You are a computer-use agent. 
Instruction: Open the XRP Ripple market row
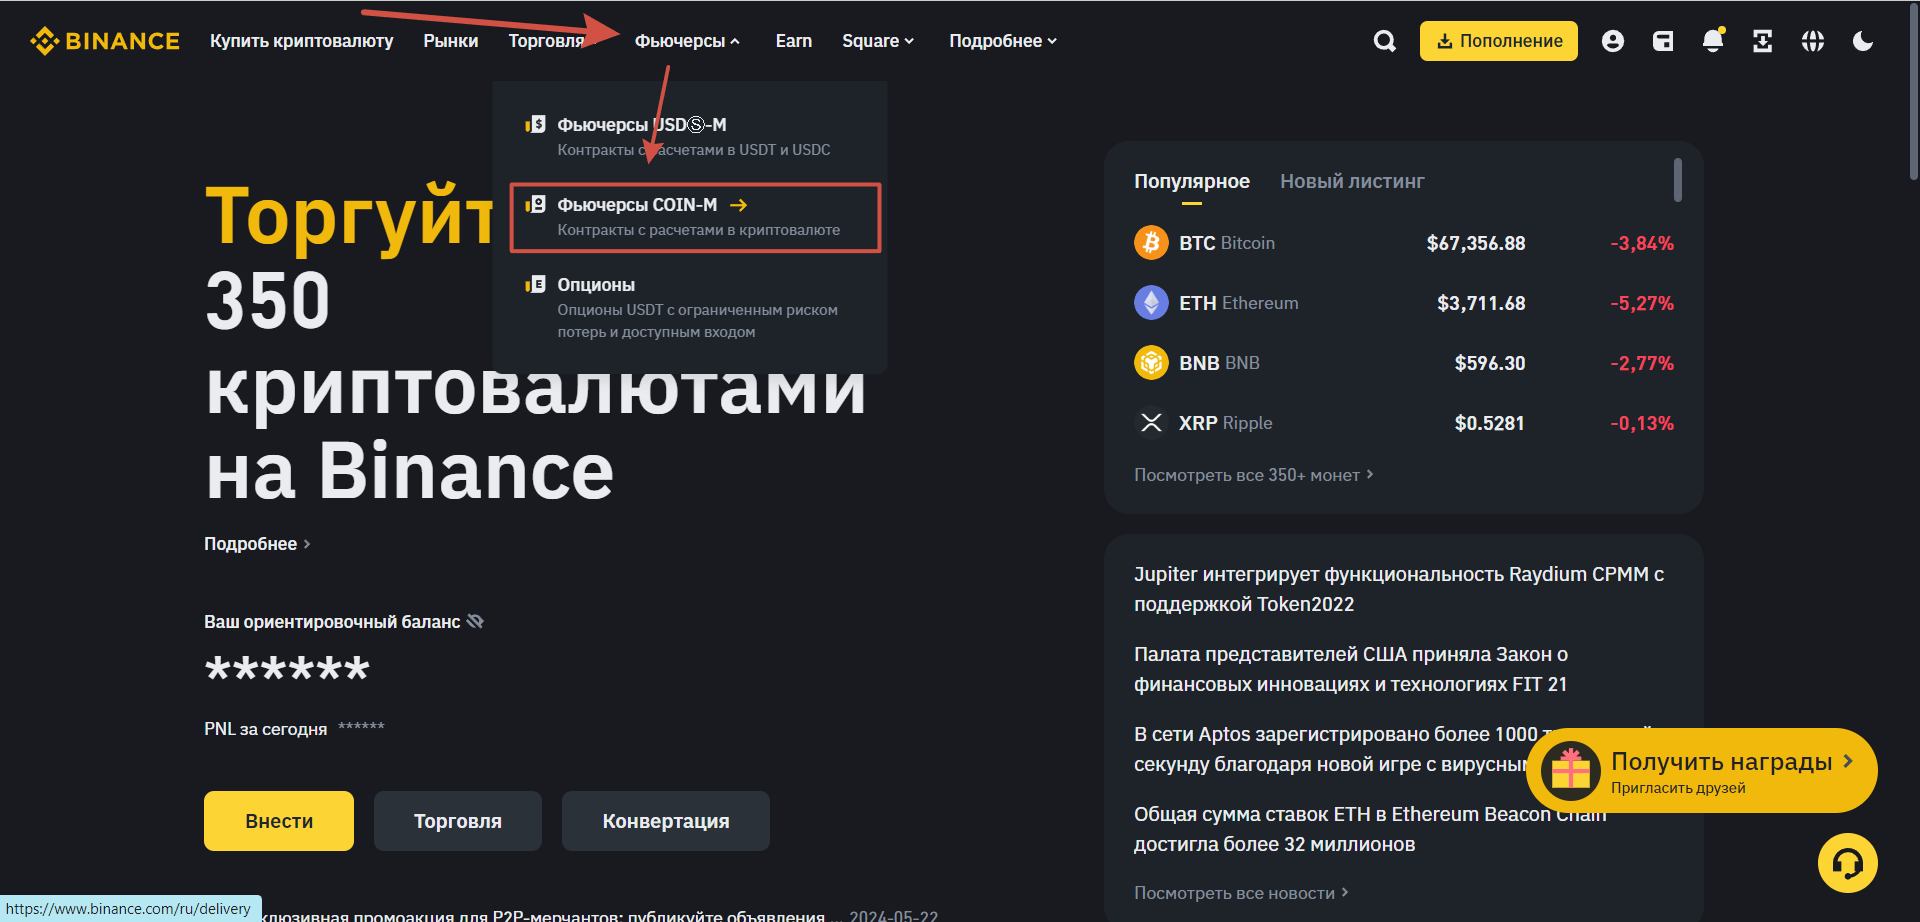click(1403, 423)
